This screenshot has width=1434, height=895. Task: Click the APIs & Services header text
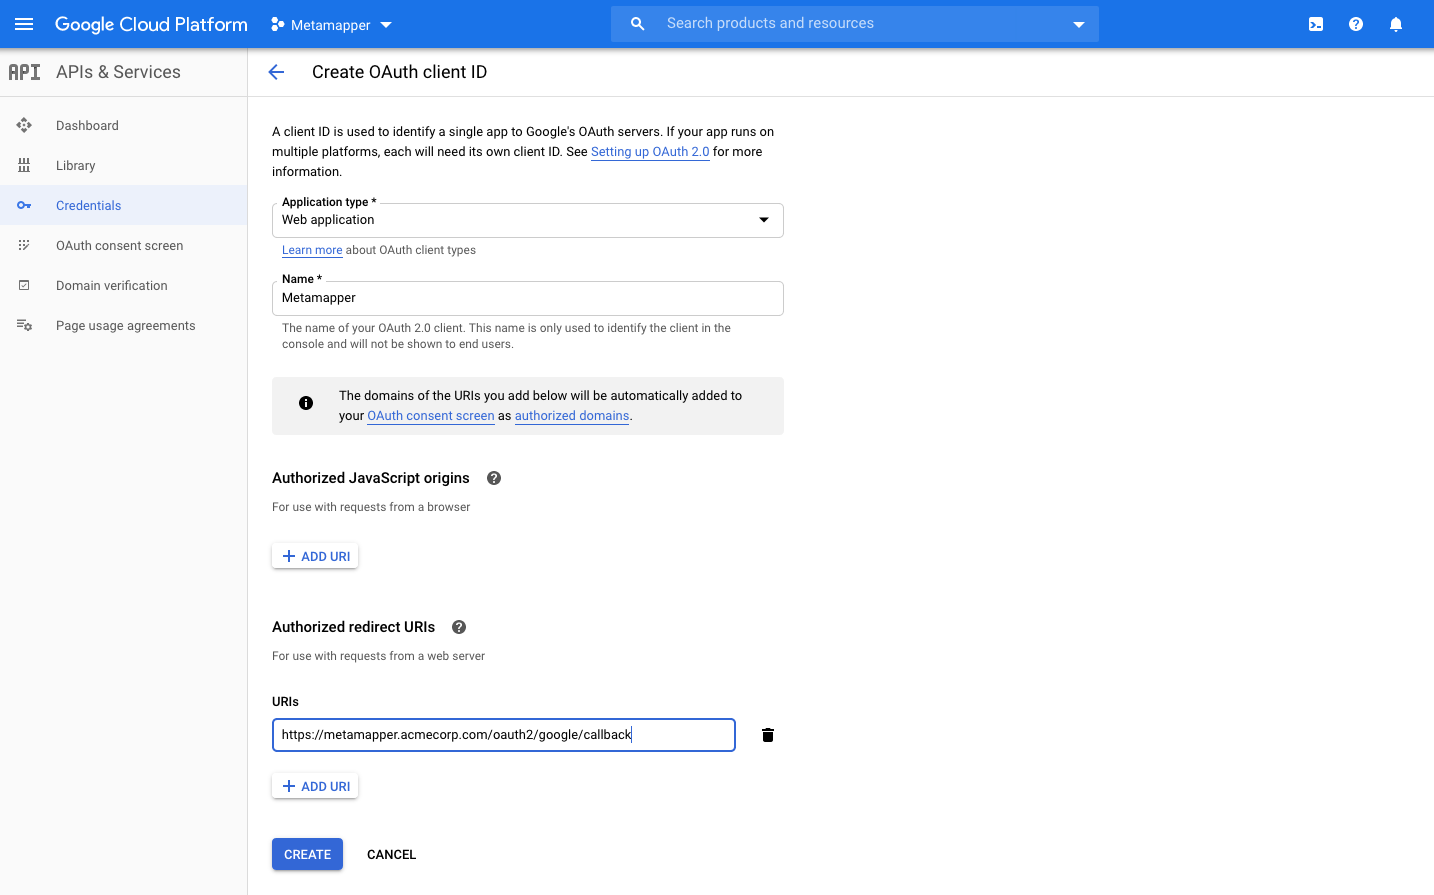pyautogui.click(x=118, y=72)
